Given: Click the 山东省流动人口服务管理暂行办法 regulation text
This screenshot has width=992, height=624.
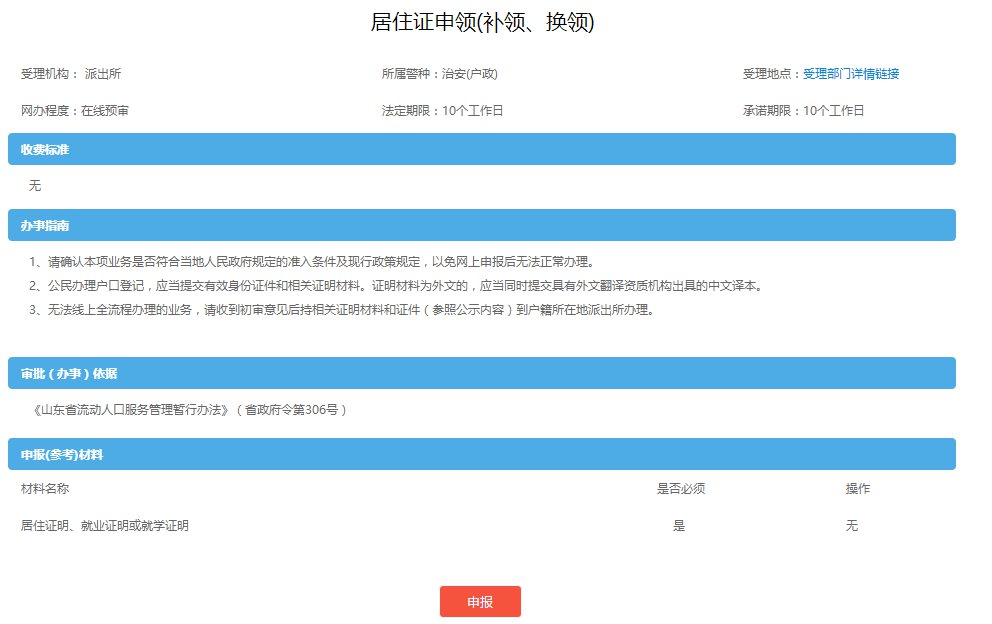Looking at the screenshot, I should coord(190,410).
